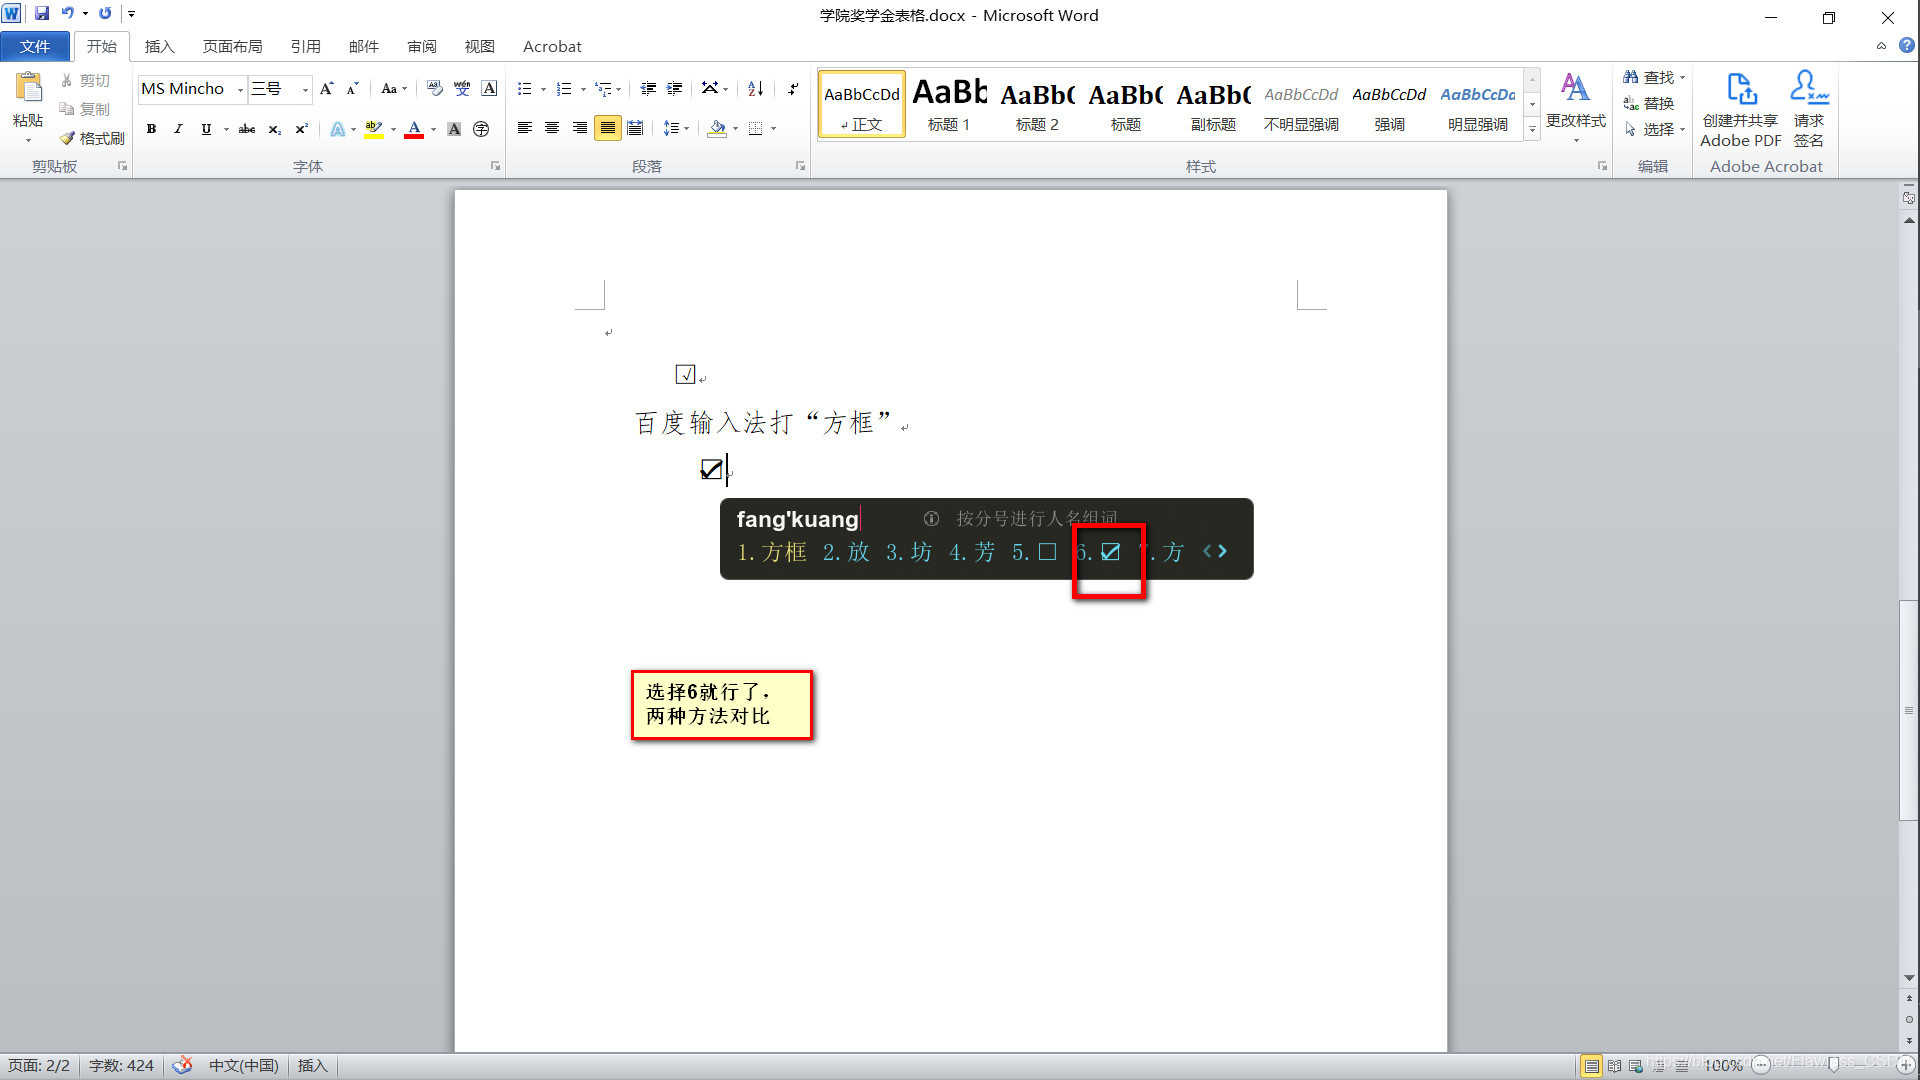
Task: Click the 替换 (Replace) button
Action: [1650, 103]
